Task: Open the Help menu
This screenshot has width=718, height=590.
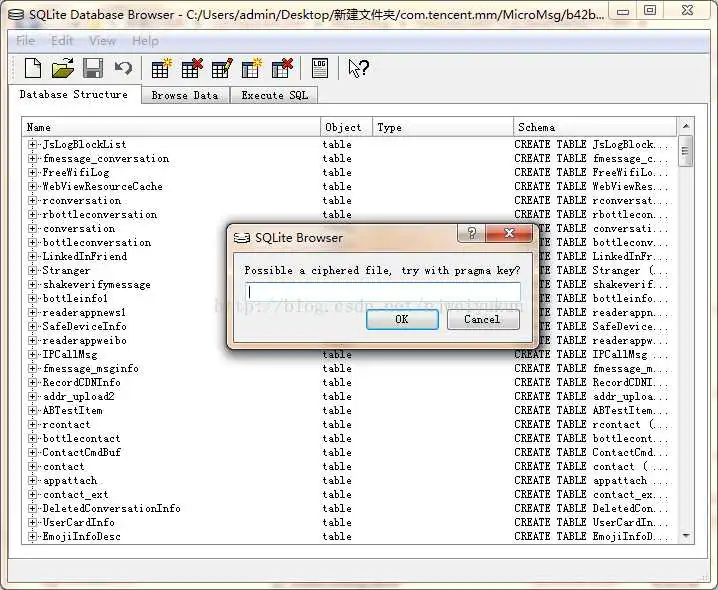Action: pos(145,41)
